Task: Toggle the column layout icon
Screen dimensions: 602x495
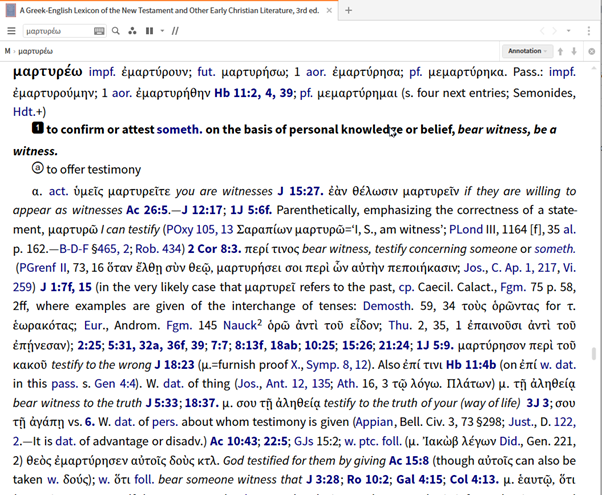Action: coord(150,31)
